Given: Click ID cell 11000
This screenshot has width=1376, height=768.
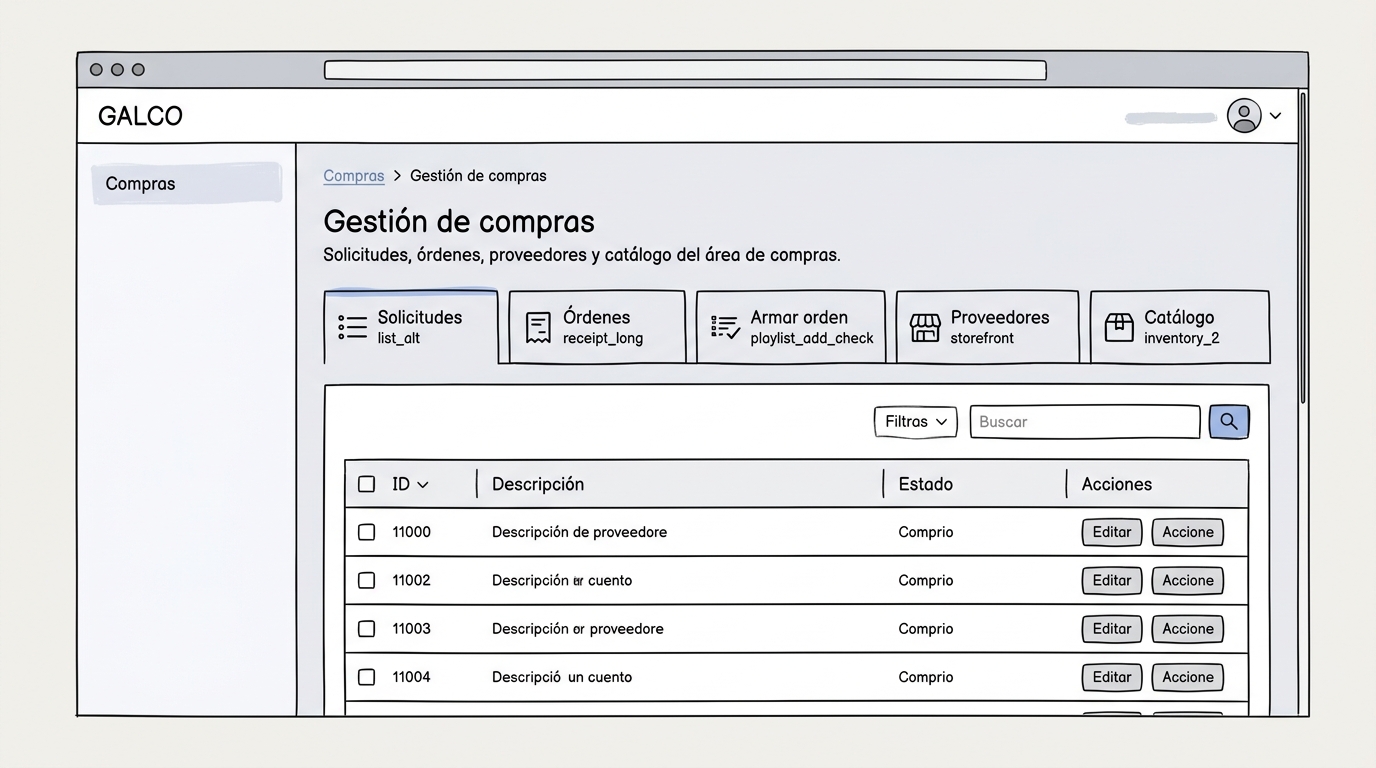Looking at the screenshot, I should (411, 532).
